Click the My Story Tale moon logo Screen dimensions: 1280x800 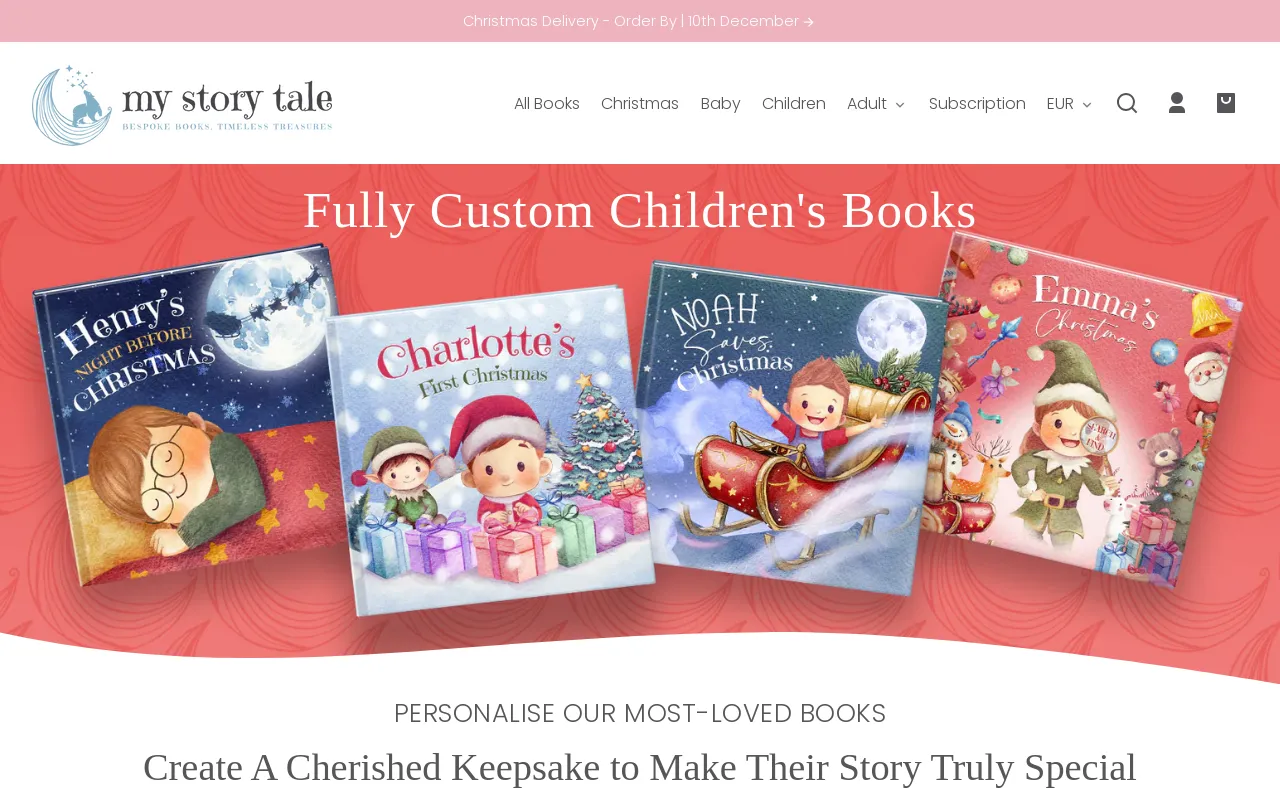pos(72,105)
